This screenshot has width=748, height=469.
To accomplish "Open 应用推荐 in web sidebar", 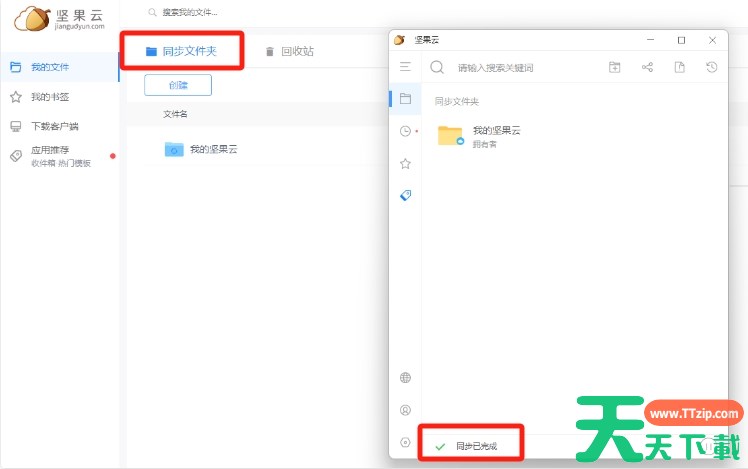I will pyautogui.click(x=50, y=150).
